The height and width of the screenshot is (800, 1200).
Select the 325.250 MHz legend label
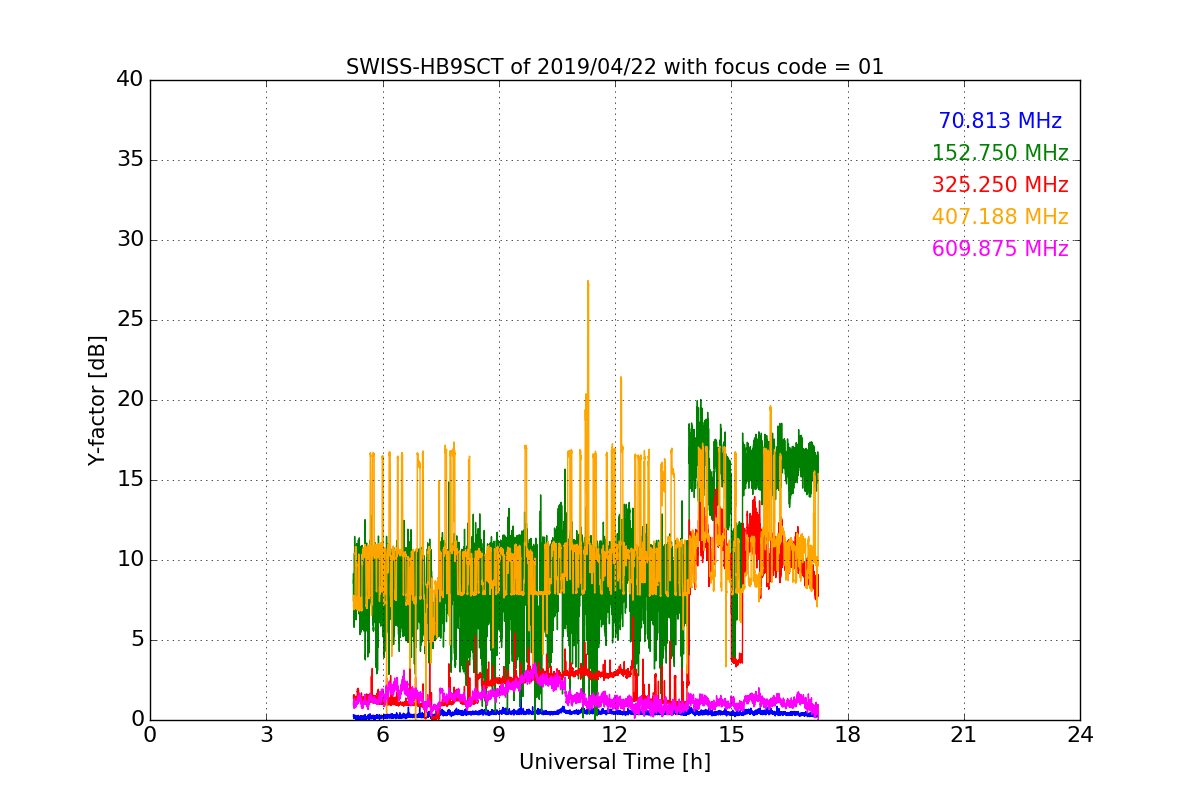pos(1000,185)
